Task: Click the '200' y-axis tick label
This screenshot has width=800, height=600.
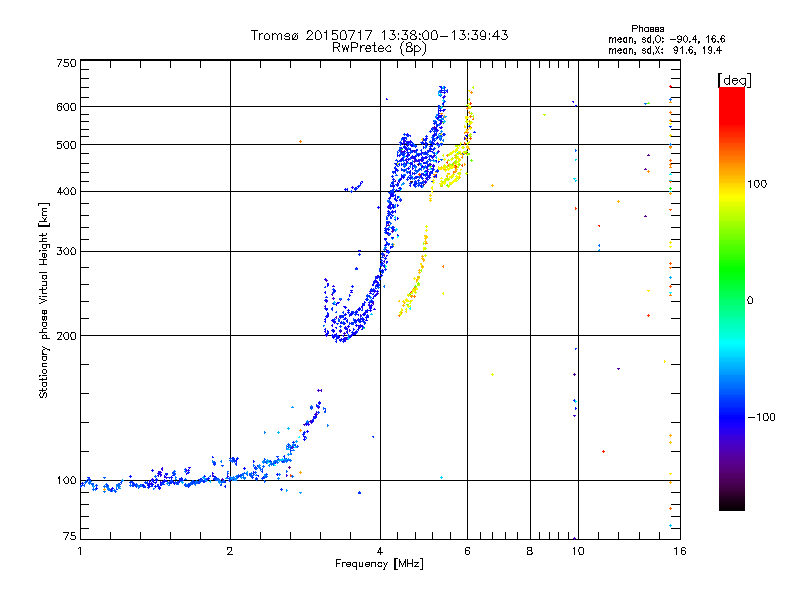Action: (x=66, y=336)
